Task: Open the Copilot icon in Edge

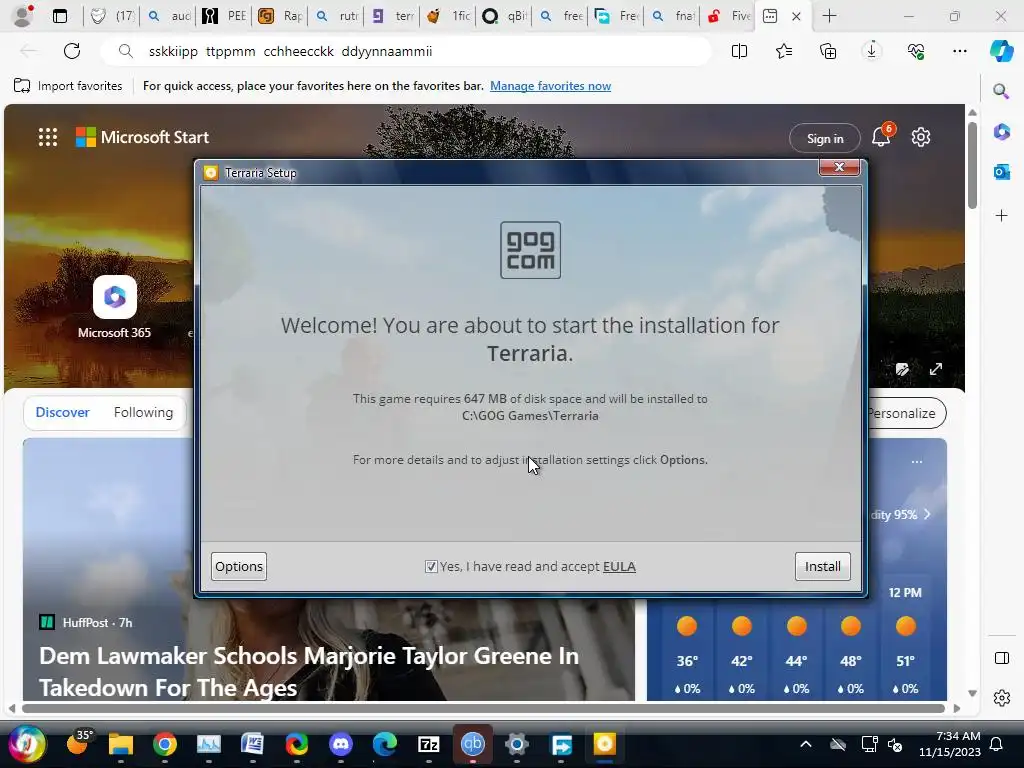Action: pyautogui.click(x=1001, y=51)
